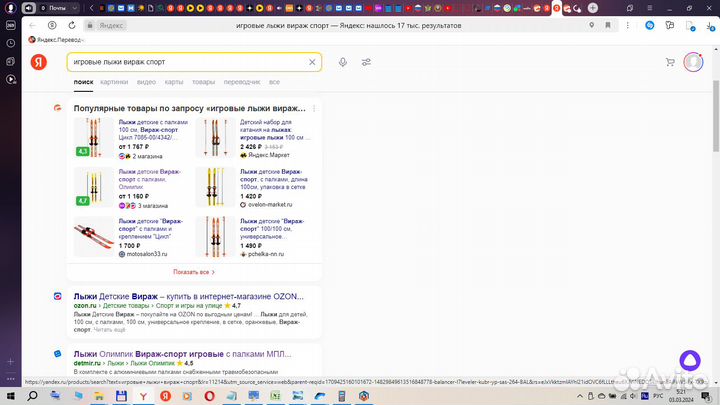Open the Alice voice assistant button
This screenshot has height=405, width=720.
pos(690,360)
